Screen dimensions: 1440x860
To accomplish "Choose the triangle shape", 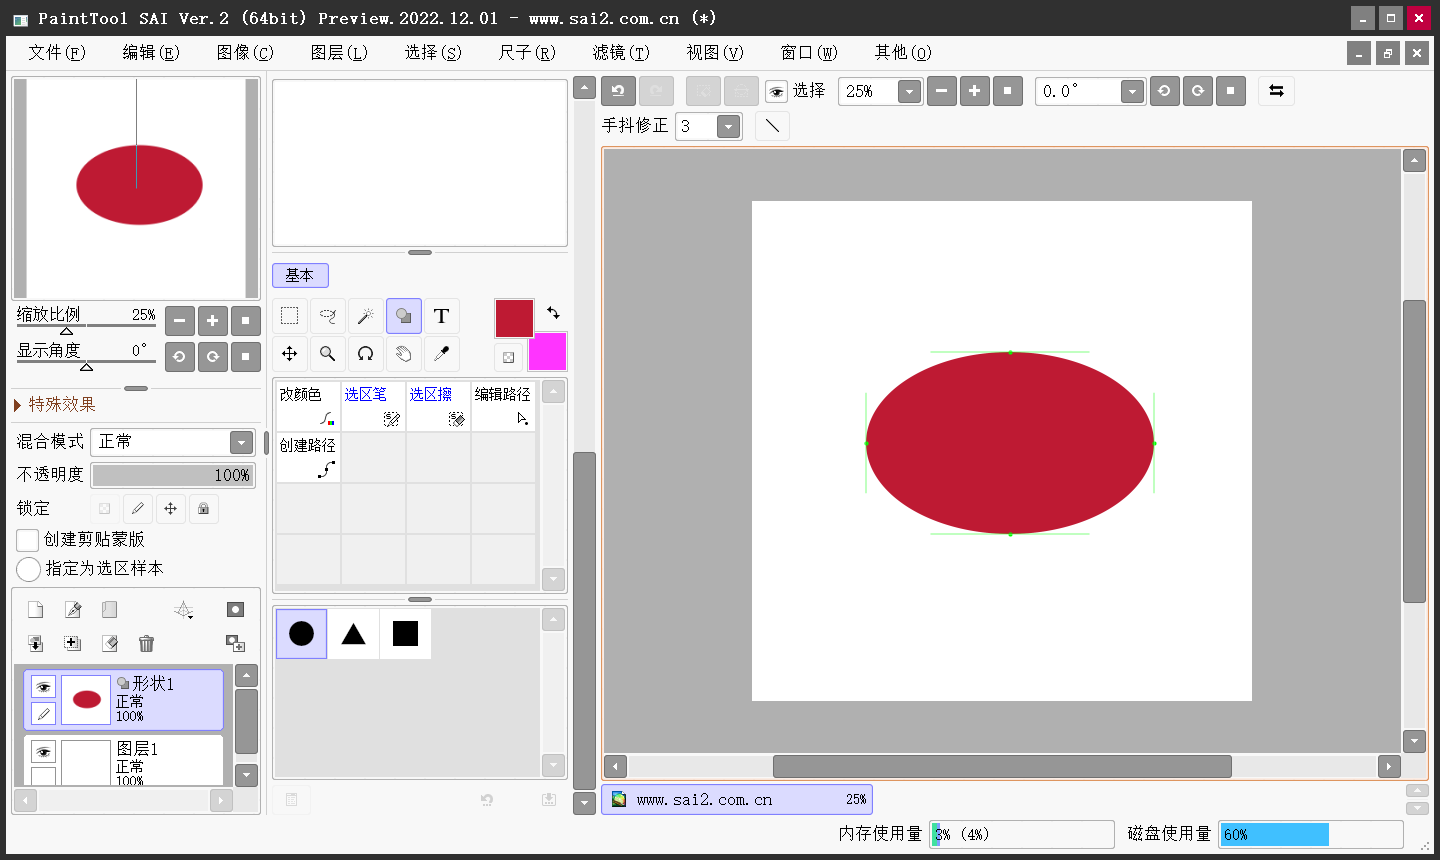I will 353,634.
